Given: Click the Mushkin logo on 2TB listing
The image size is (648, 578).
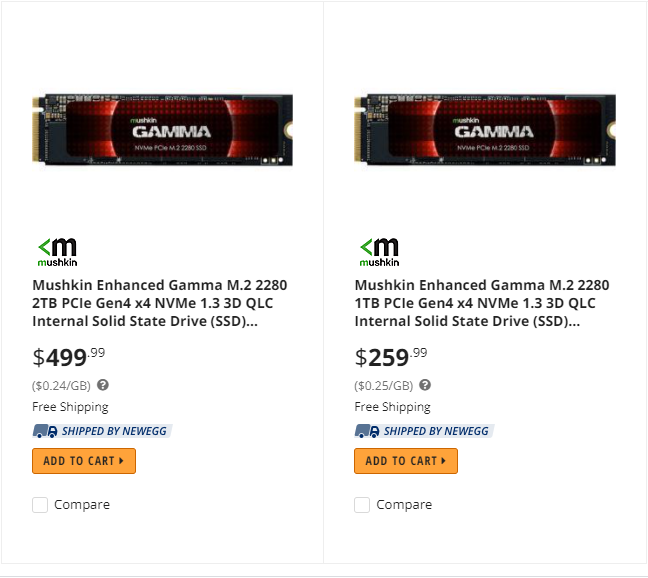Looking at the screenshot, I should point(56,252).
